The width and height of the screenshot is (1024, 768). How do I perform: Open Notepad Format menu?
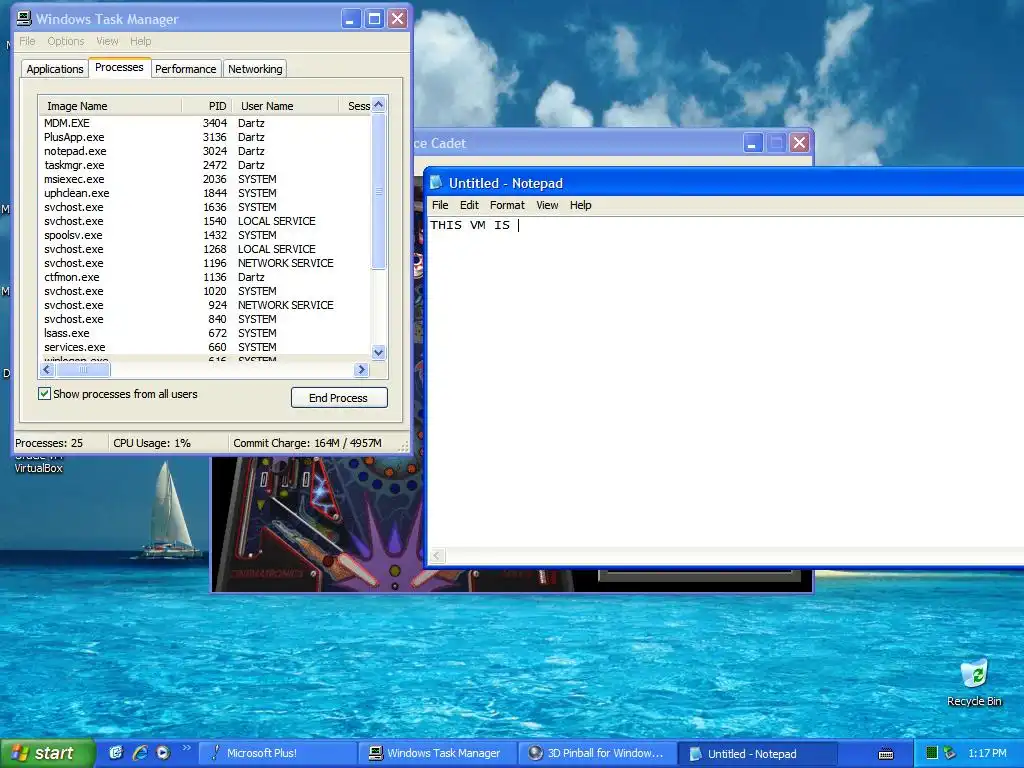coord(507,205)
